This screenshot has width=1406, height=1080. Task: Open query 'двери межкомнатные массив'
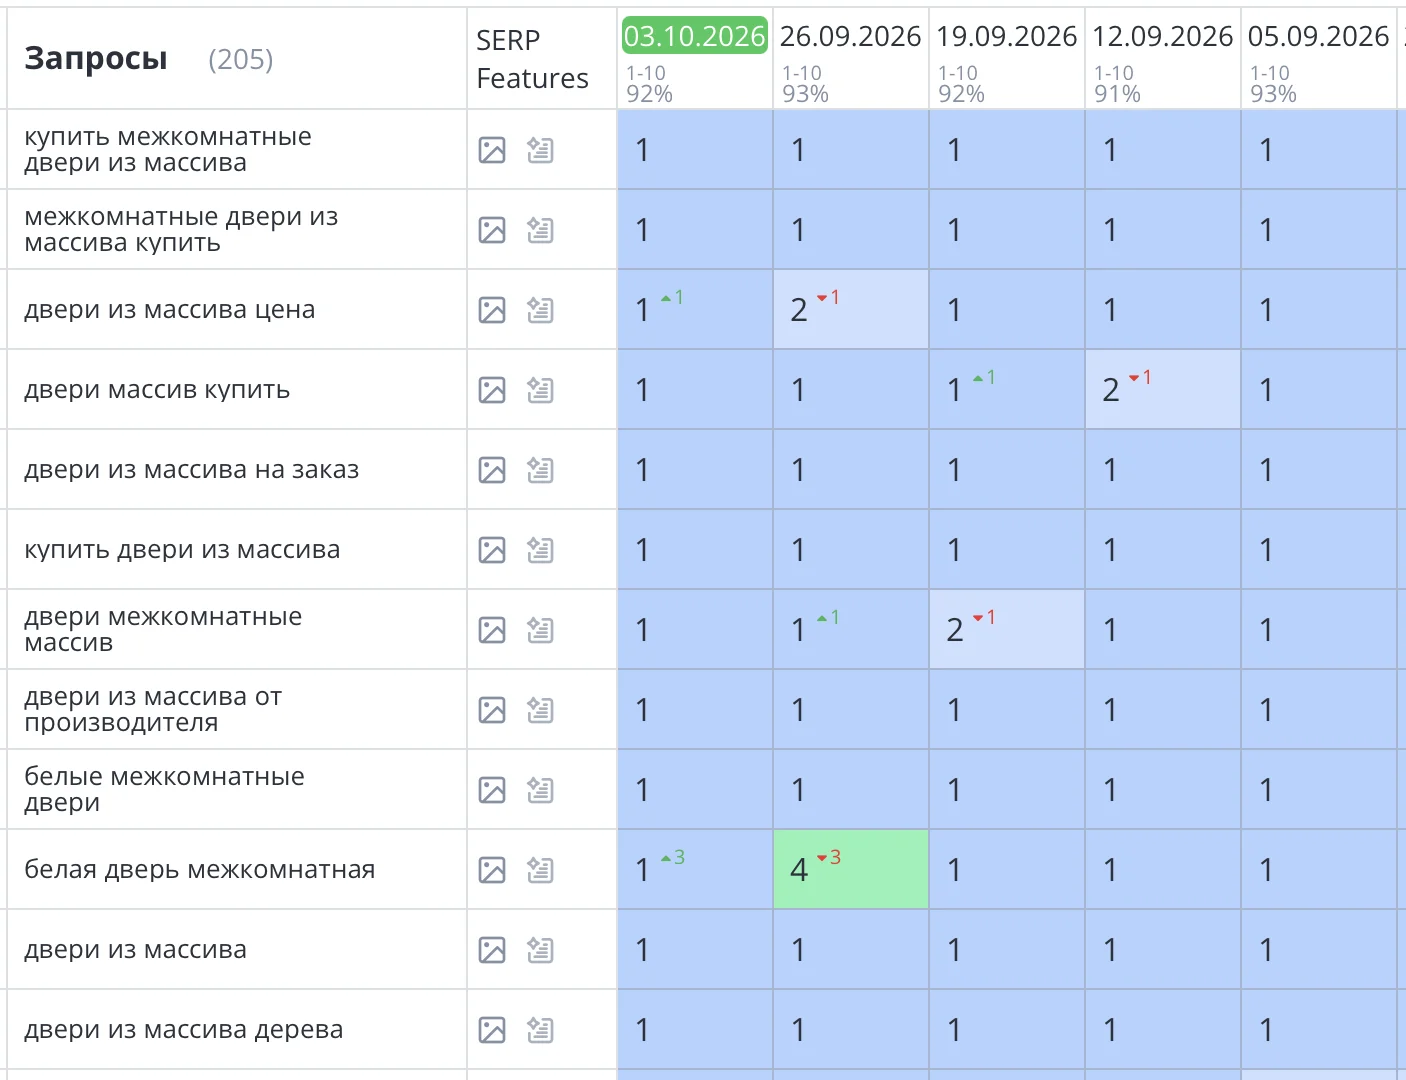(163, 630)
